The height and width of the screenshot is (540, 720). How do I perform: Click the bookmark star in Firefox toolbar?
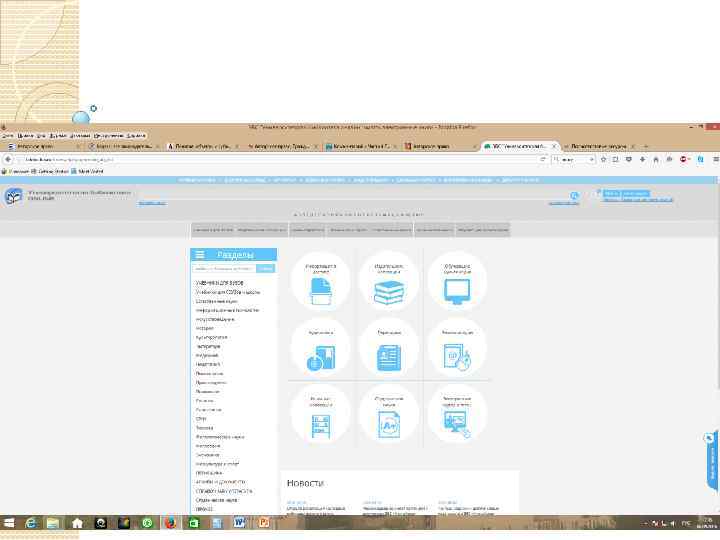(x=603, y=159)
